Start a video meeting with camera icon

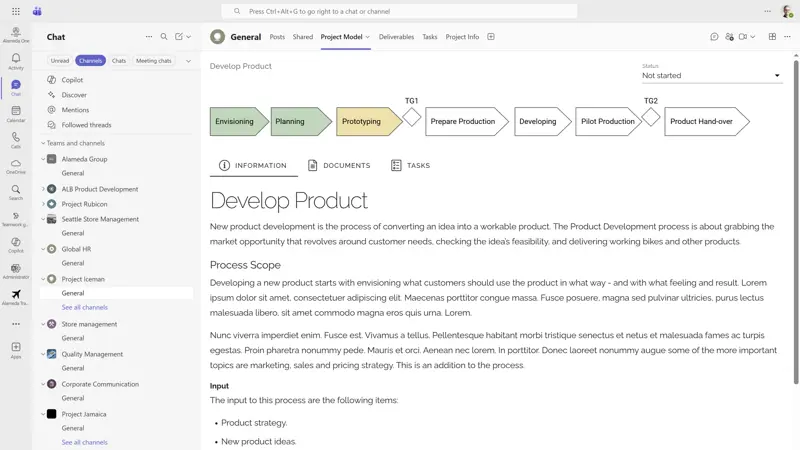point(743,37)
